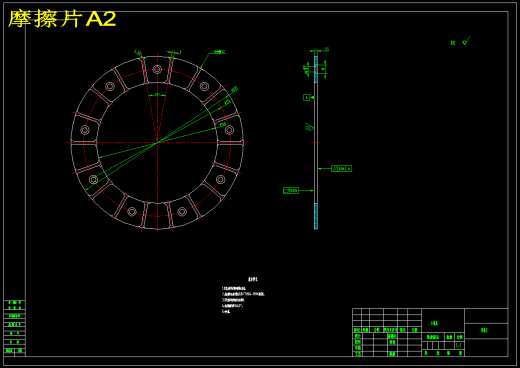Pick the leftmost rivet hole on the ring
This screenshot has width=520, height=368.
85,130
